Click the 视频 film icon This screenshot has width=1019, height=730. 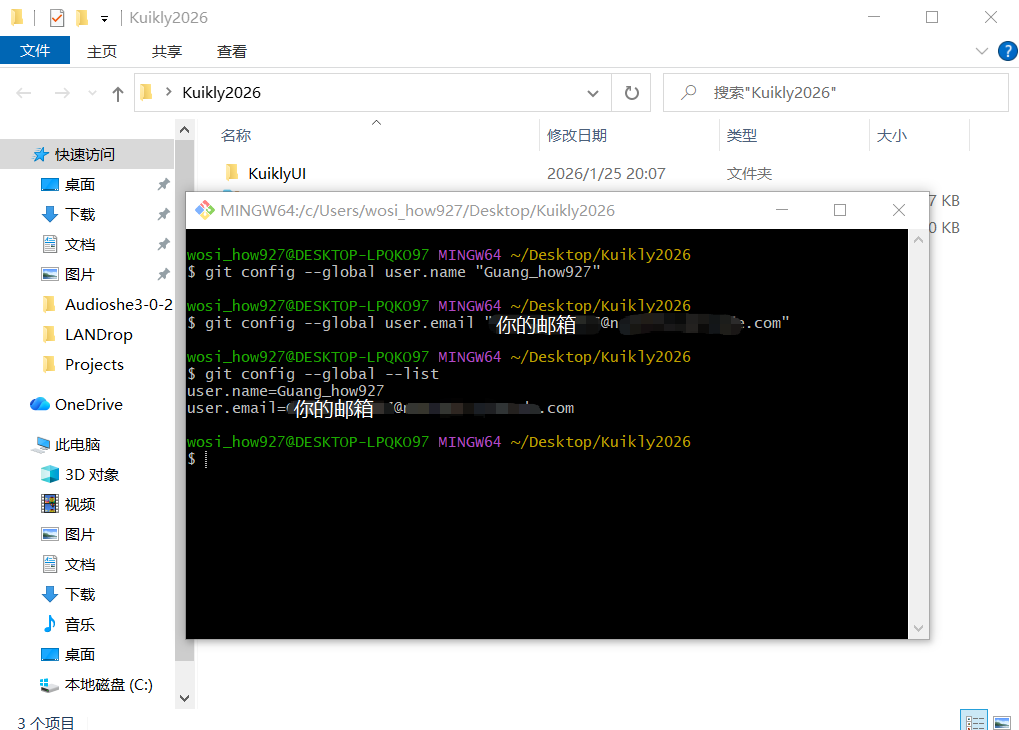pyautogui.click(x=49, y=504)
